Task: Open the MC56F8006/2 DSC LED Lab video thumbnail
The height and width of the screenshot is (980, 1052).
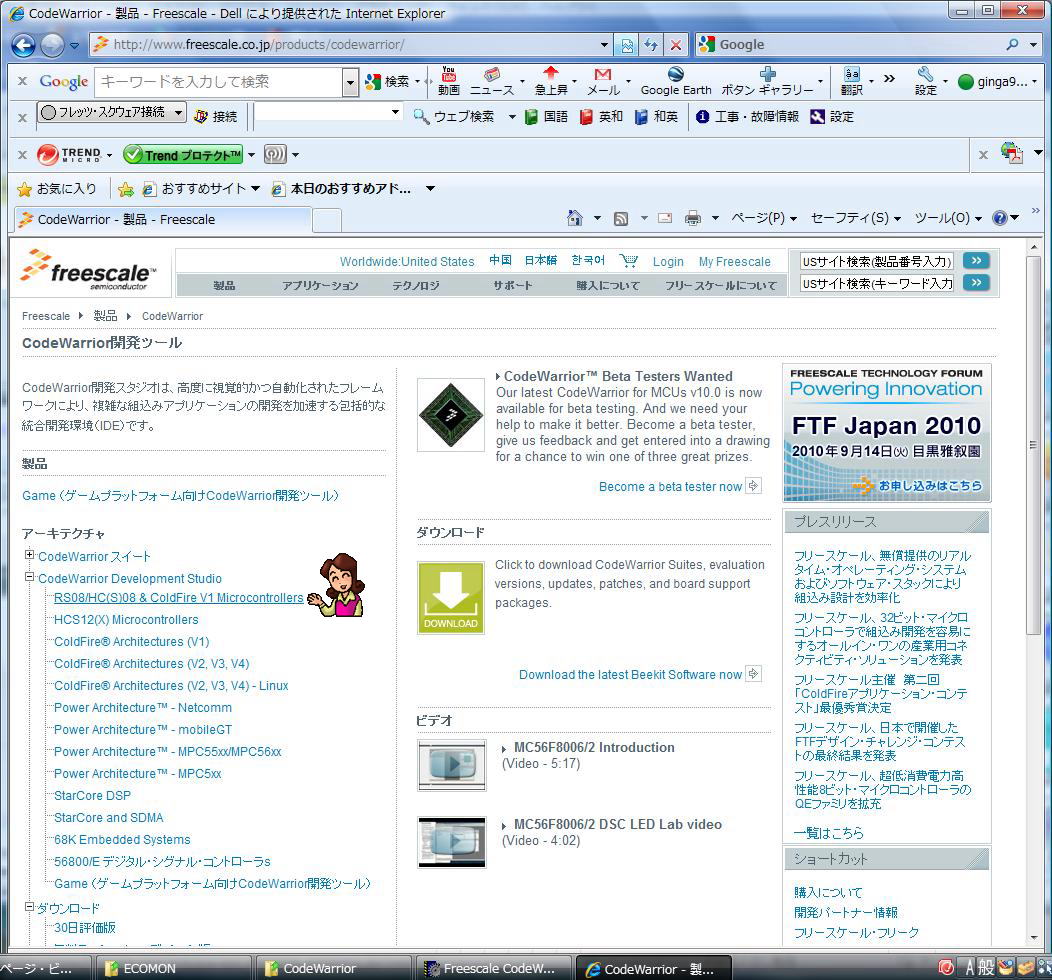Action: [x=452, y=842]
